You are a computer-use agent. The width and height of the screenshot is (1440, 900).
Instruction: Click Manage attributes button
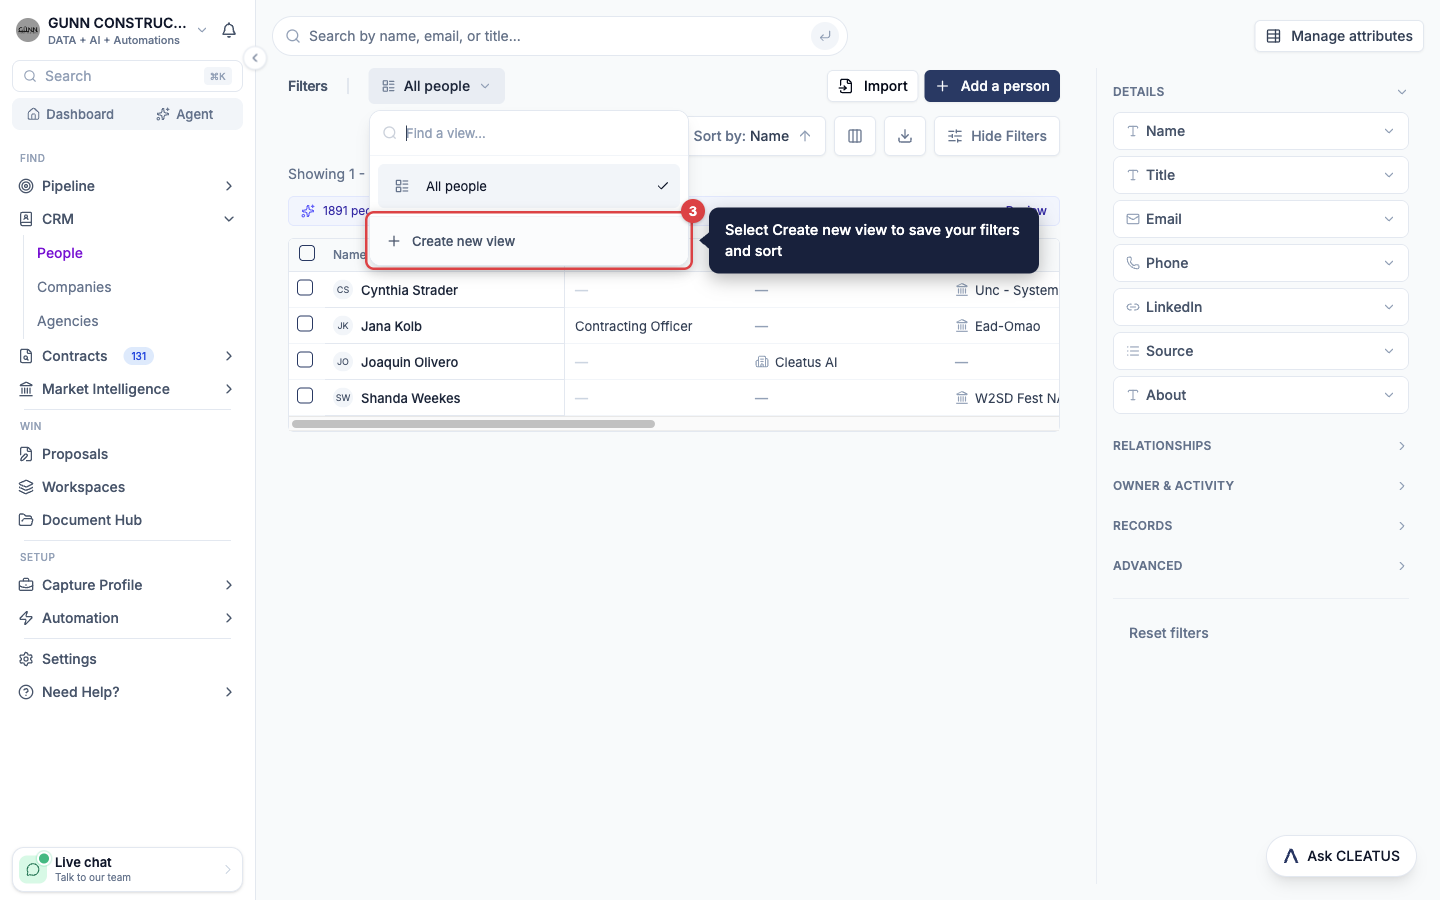[x=1339, y=36]
